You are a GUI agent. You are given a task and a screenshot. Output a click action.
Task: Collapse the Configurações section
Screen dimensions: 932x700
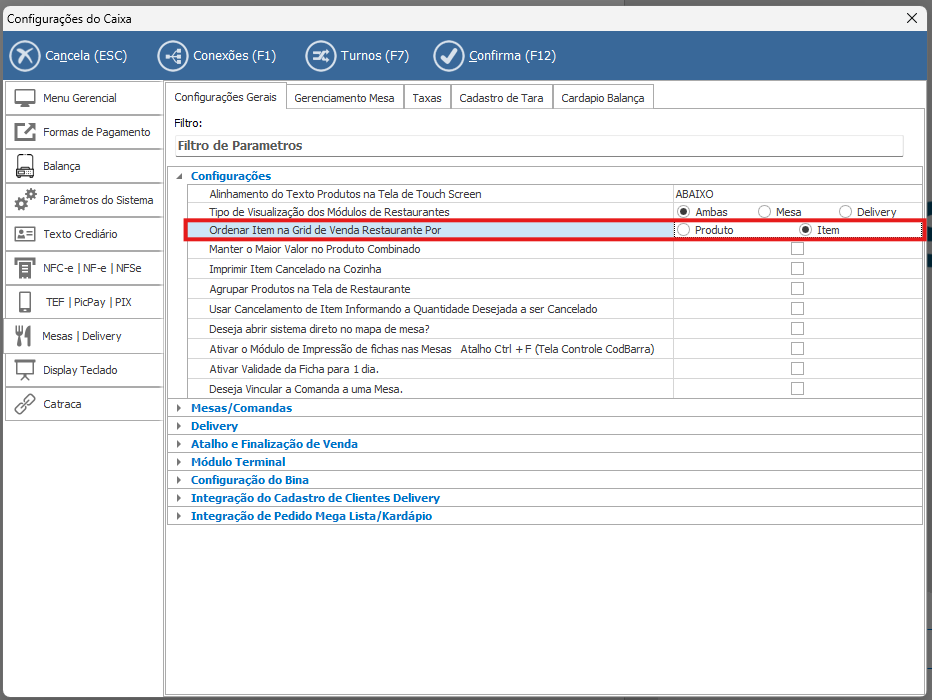(x=179, y=176)
